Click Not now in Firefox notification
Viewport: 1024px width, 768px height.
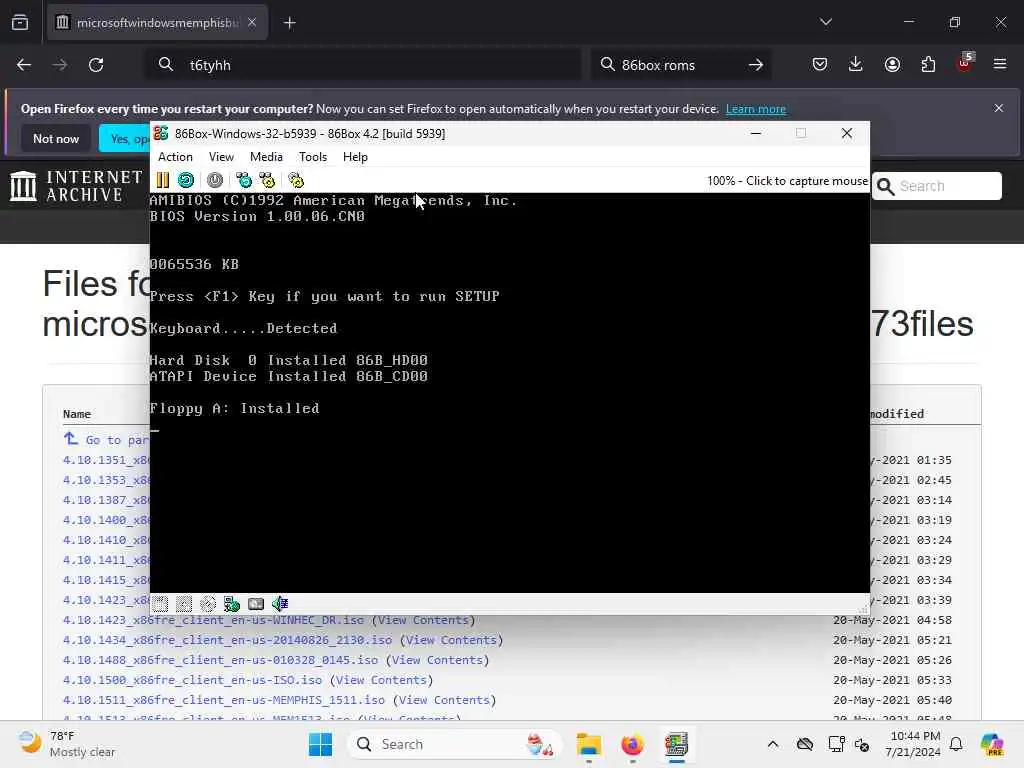[x=56, y=138]
